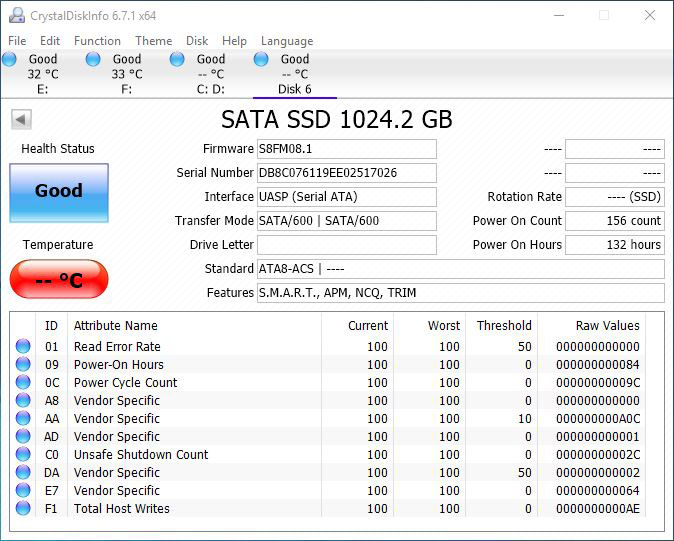Click the CrystalDiskInfo title bar app icon
This screenshot has width=674, height=541.
click(x=16, y=16)
